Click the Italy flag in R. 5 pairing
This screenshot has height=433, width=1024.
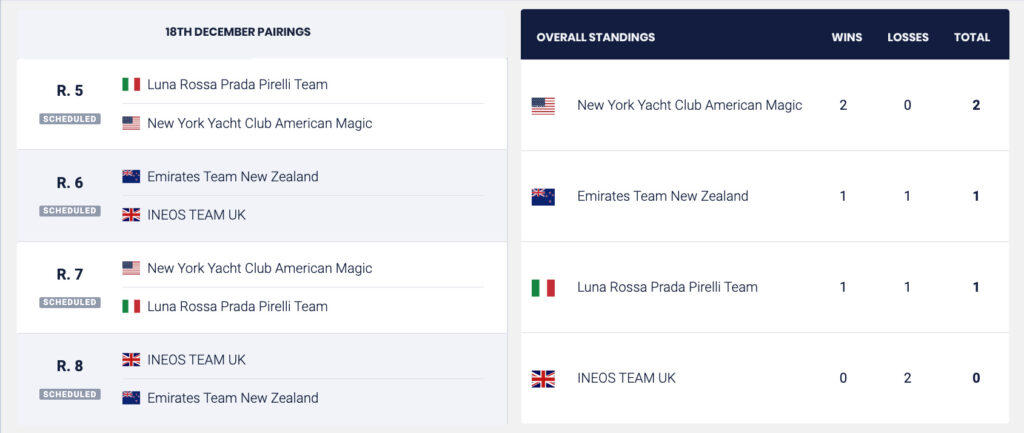[x=131, y=85]
